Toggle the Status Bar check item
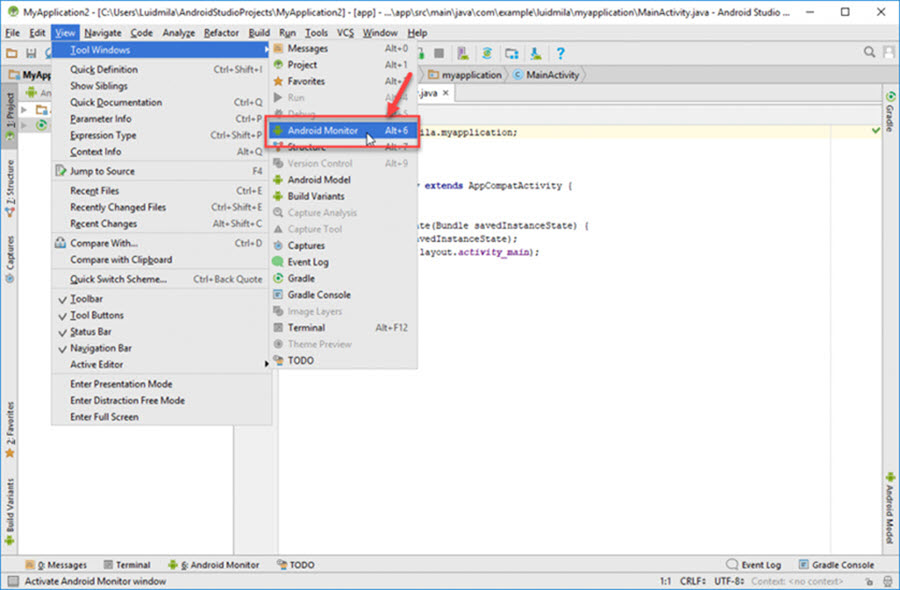 pos(161,332)
